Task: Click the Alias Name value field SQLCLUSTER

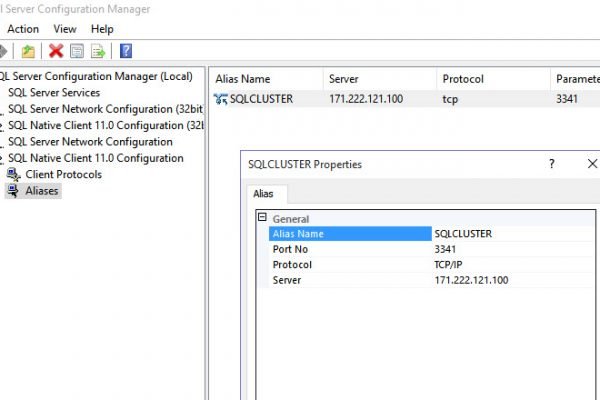Action: click(x=513, y=234)
